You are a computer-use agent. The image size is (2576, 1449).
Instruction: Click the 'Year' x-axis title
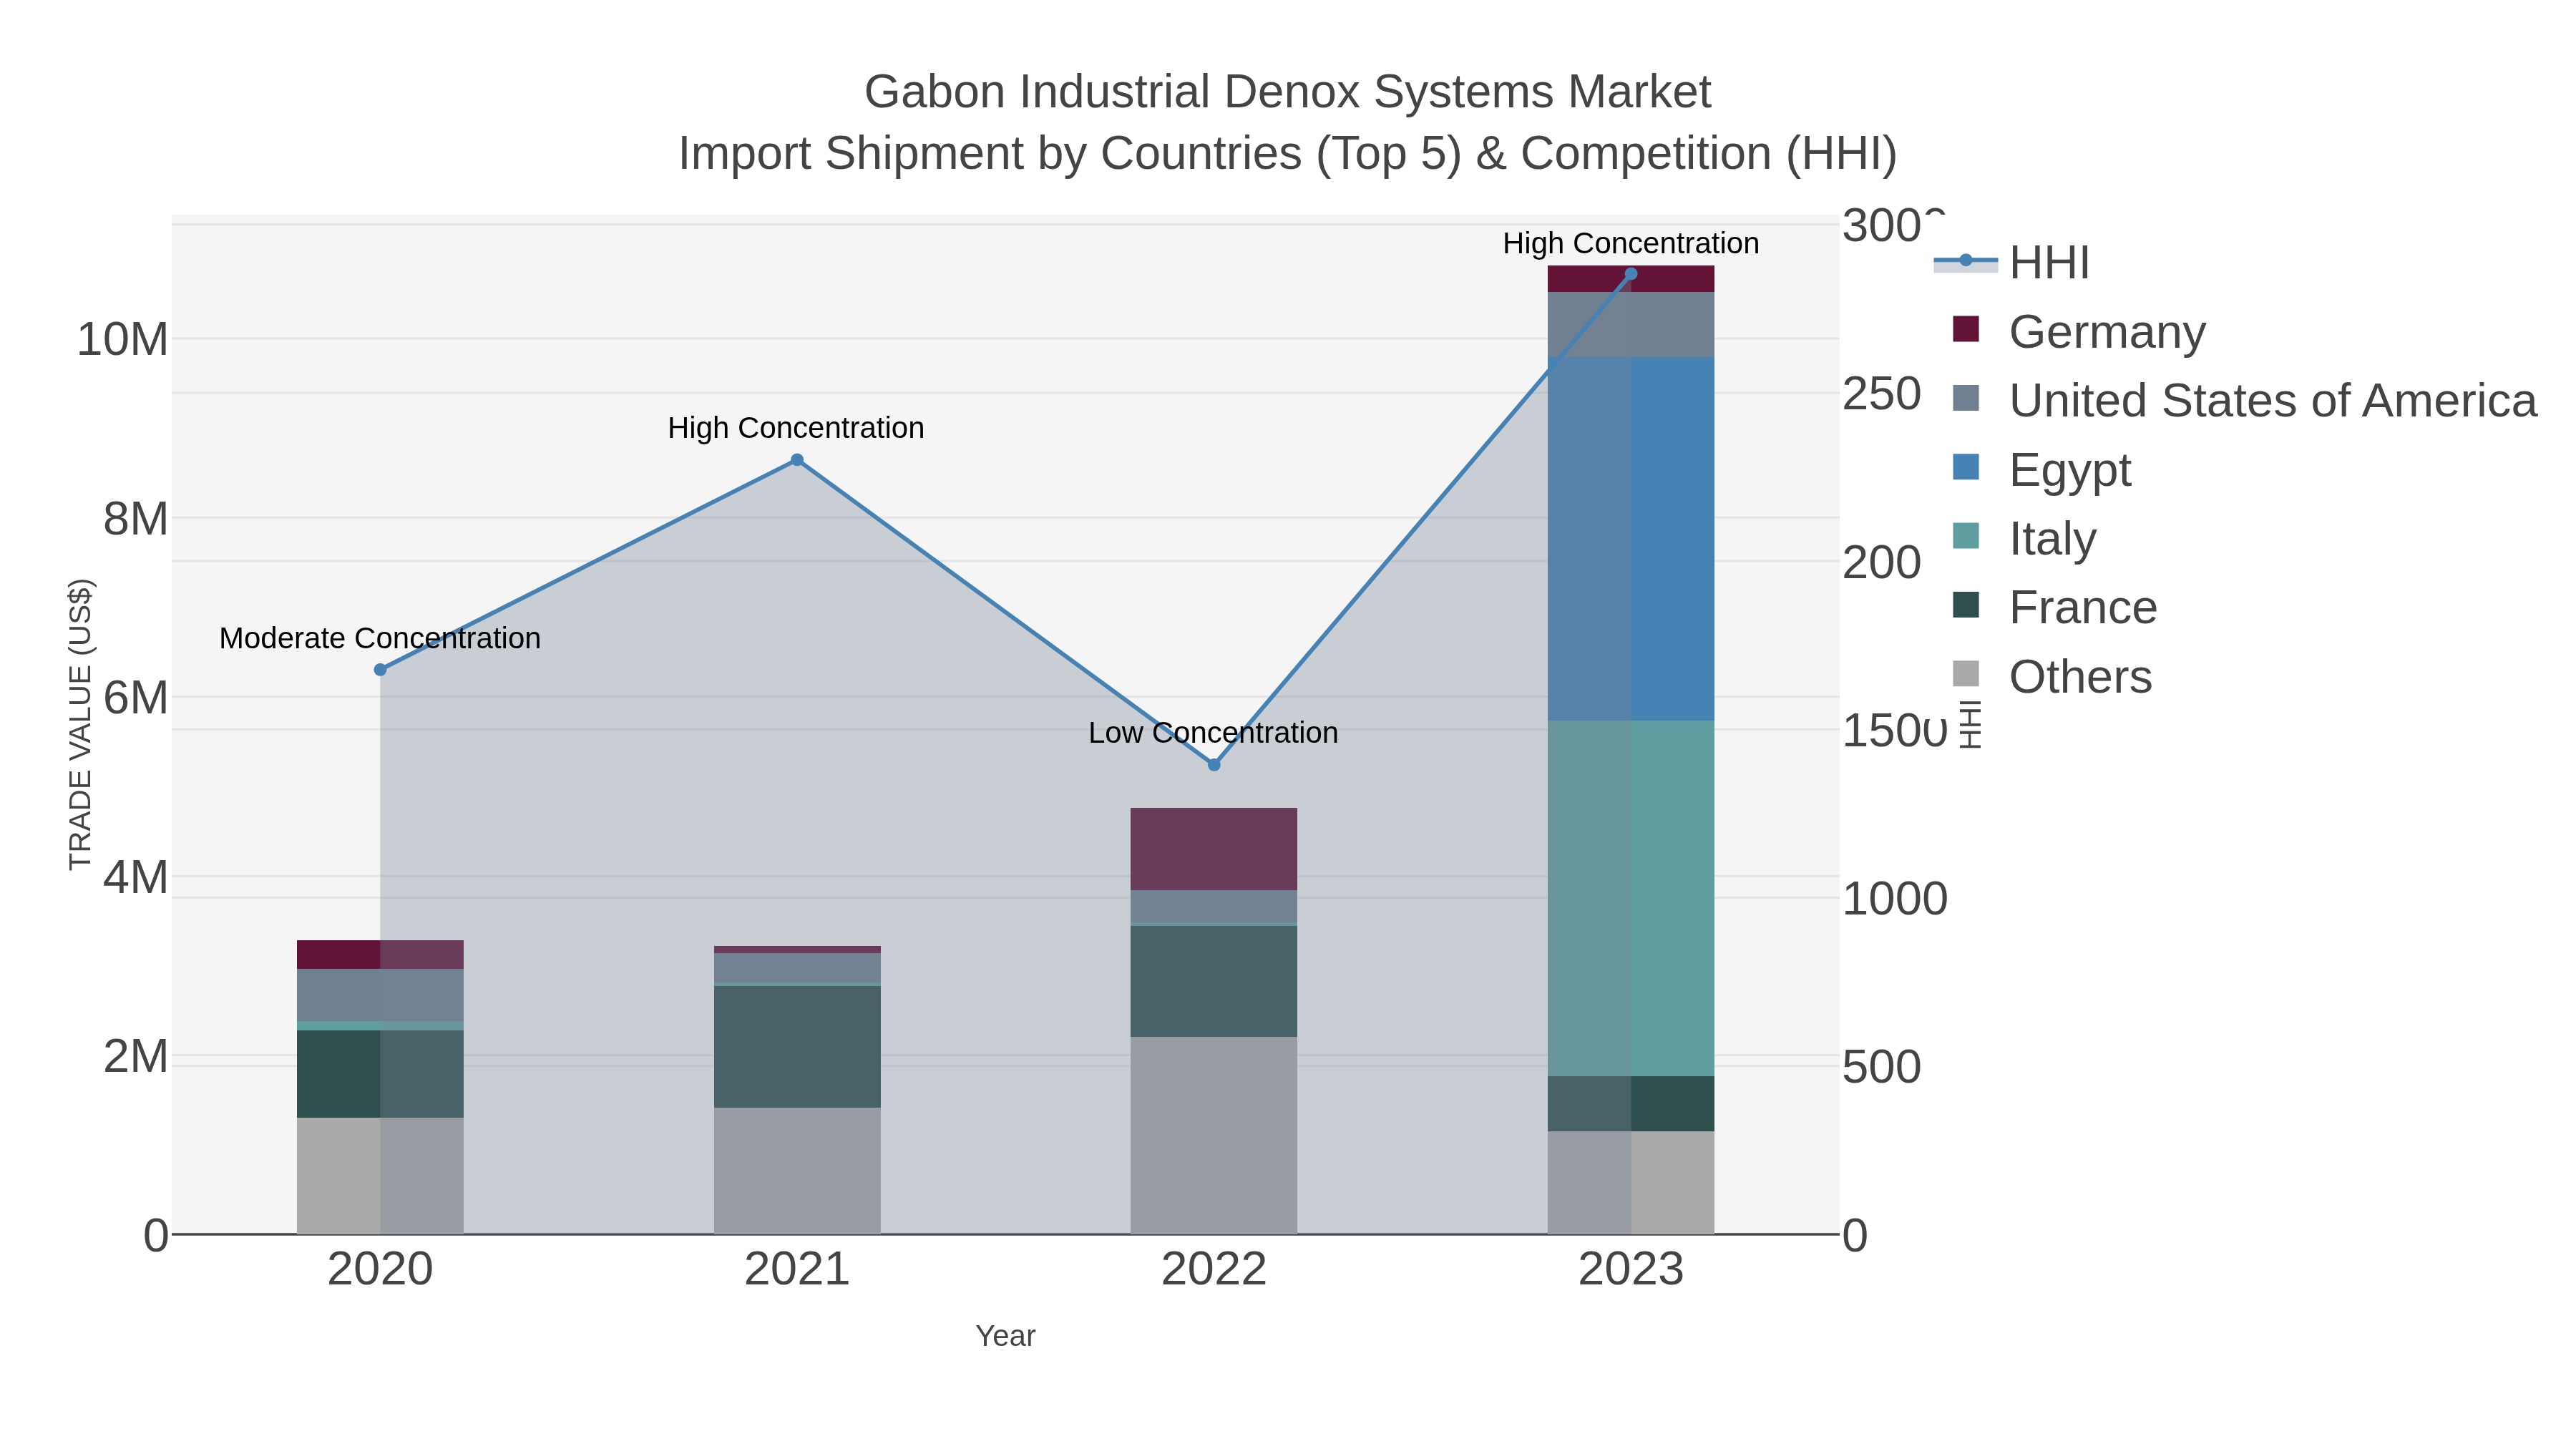click(1006, 1336)
